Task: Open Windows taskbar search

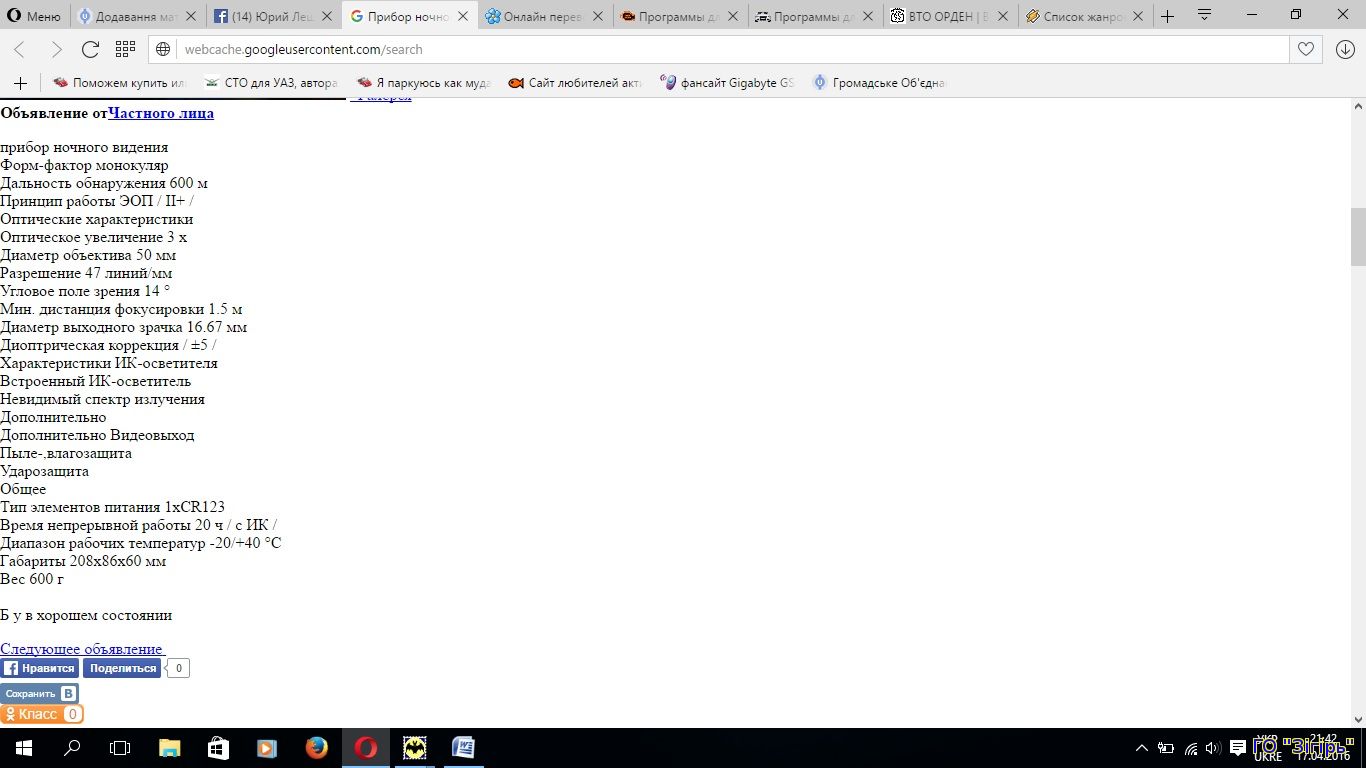Action: [x=72, y=748]
